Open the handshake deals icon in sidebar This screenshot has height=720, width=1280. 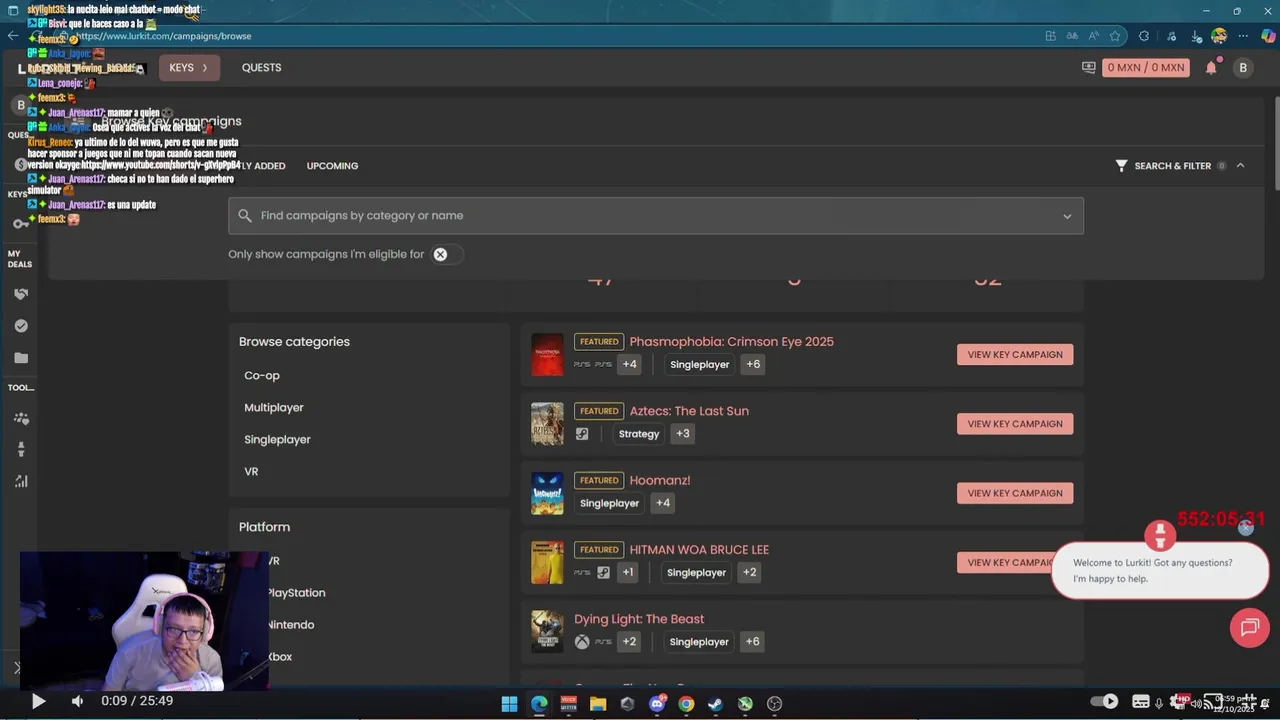click(21, 294)
